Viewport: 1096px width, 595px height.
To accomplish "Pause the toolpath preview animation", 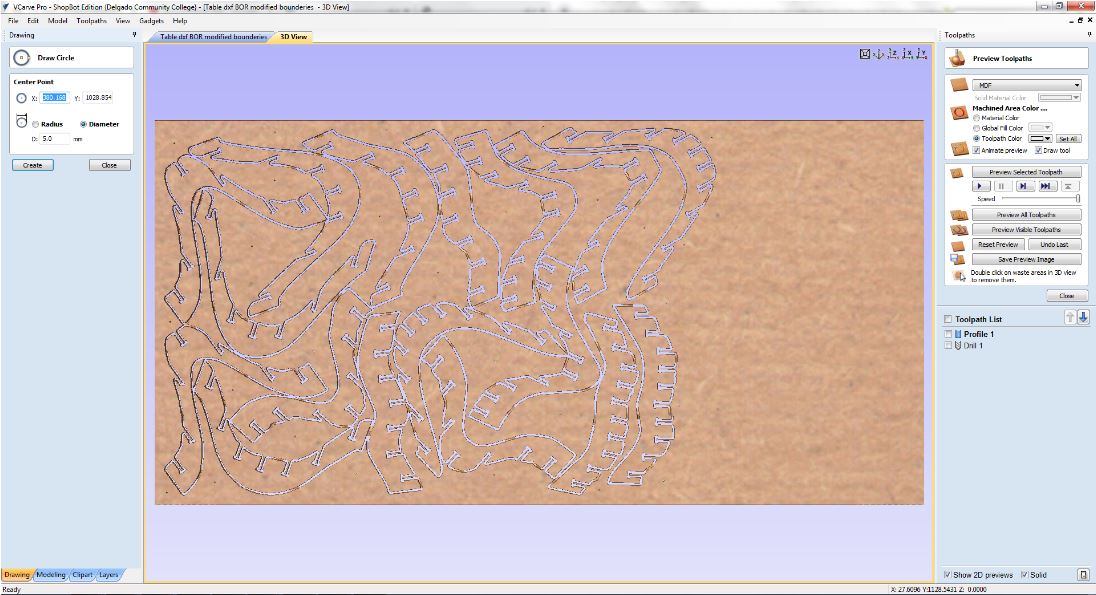I will (1002, 186).
